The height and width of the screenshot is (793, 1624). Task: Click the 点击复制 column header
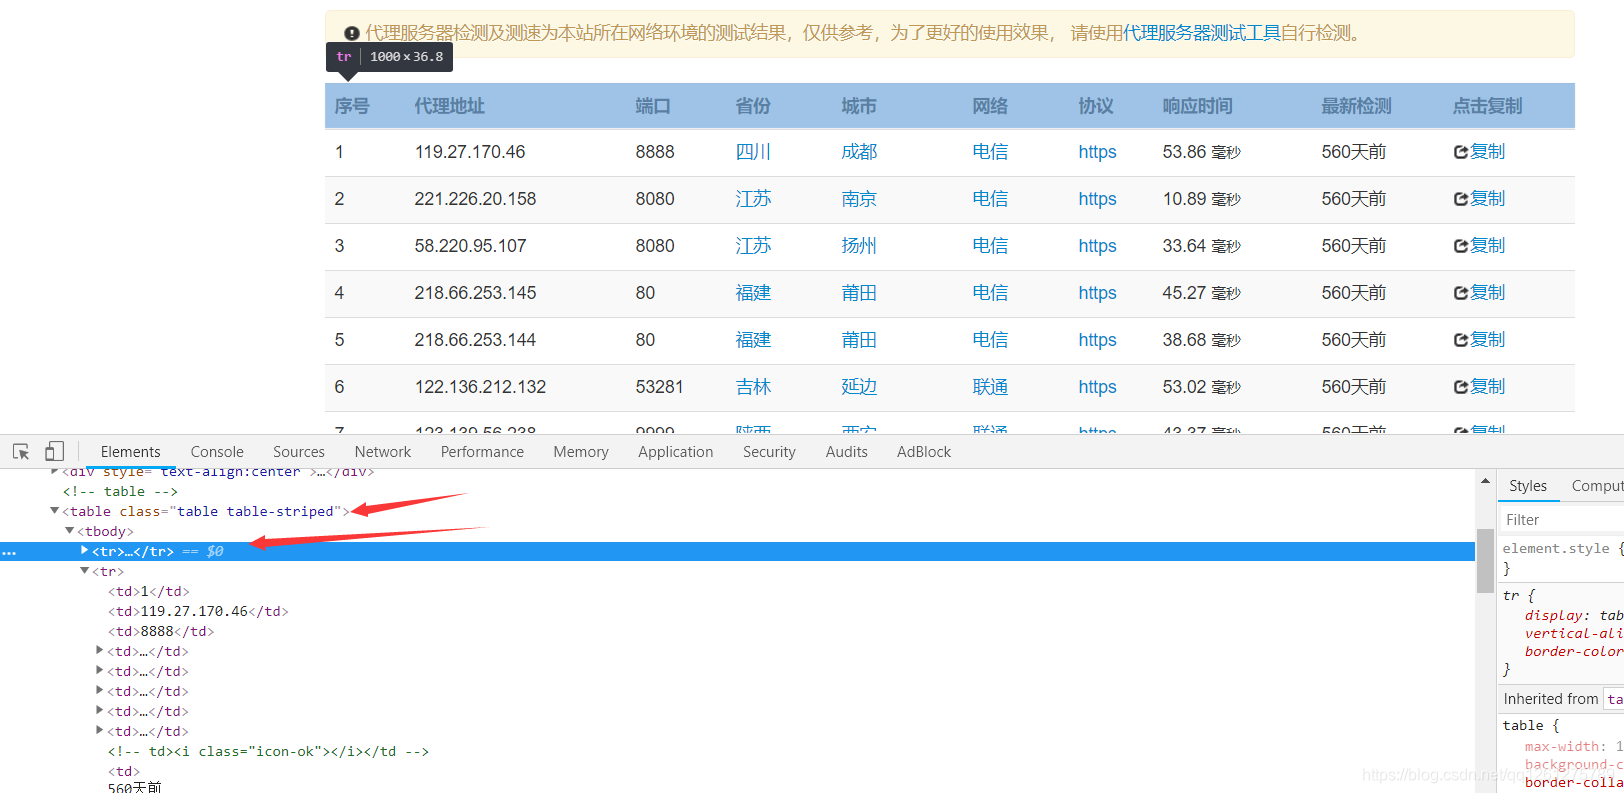[x=1488, y=106]
